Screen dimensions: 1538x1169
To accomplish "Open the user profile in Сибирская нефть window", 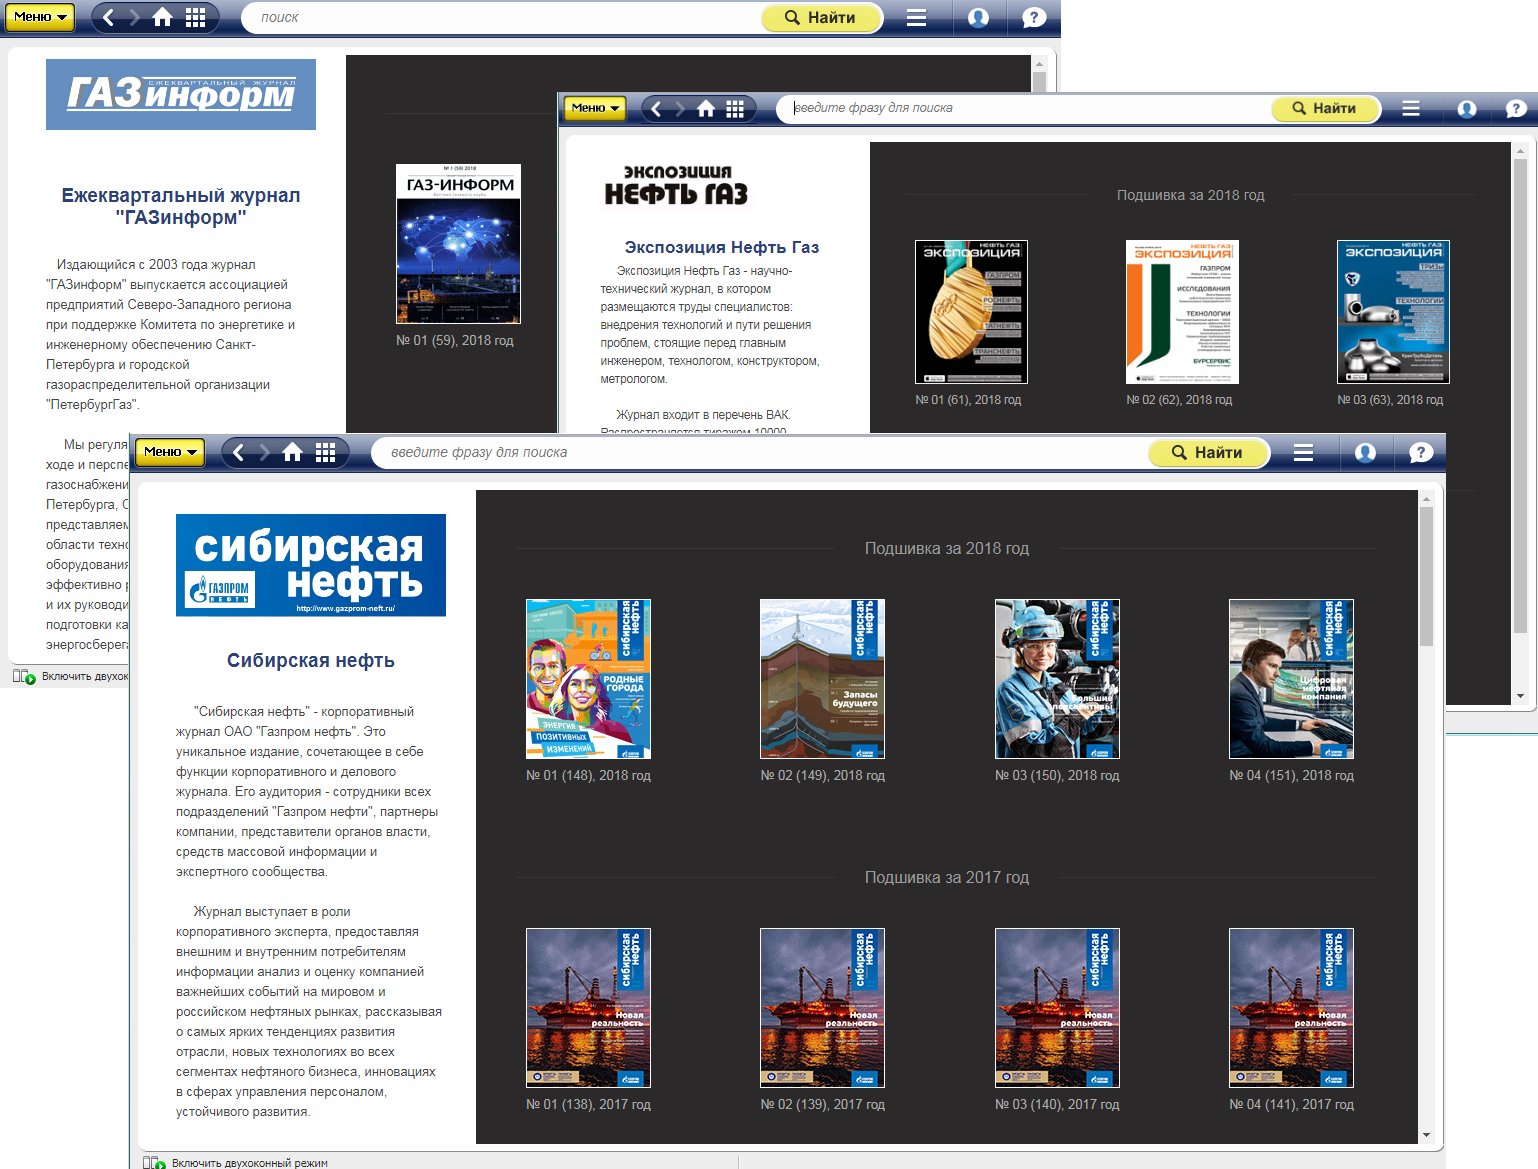I will click(1365, 453).
